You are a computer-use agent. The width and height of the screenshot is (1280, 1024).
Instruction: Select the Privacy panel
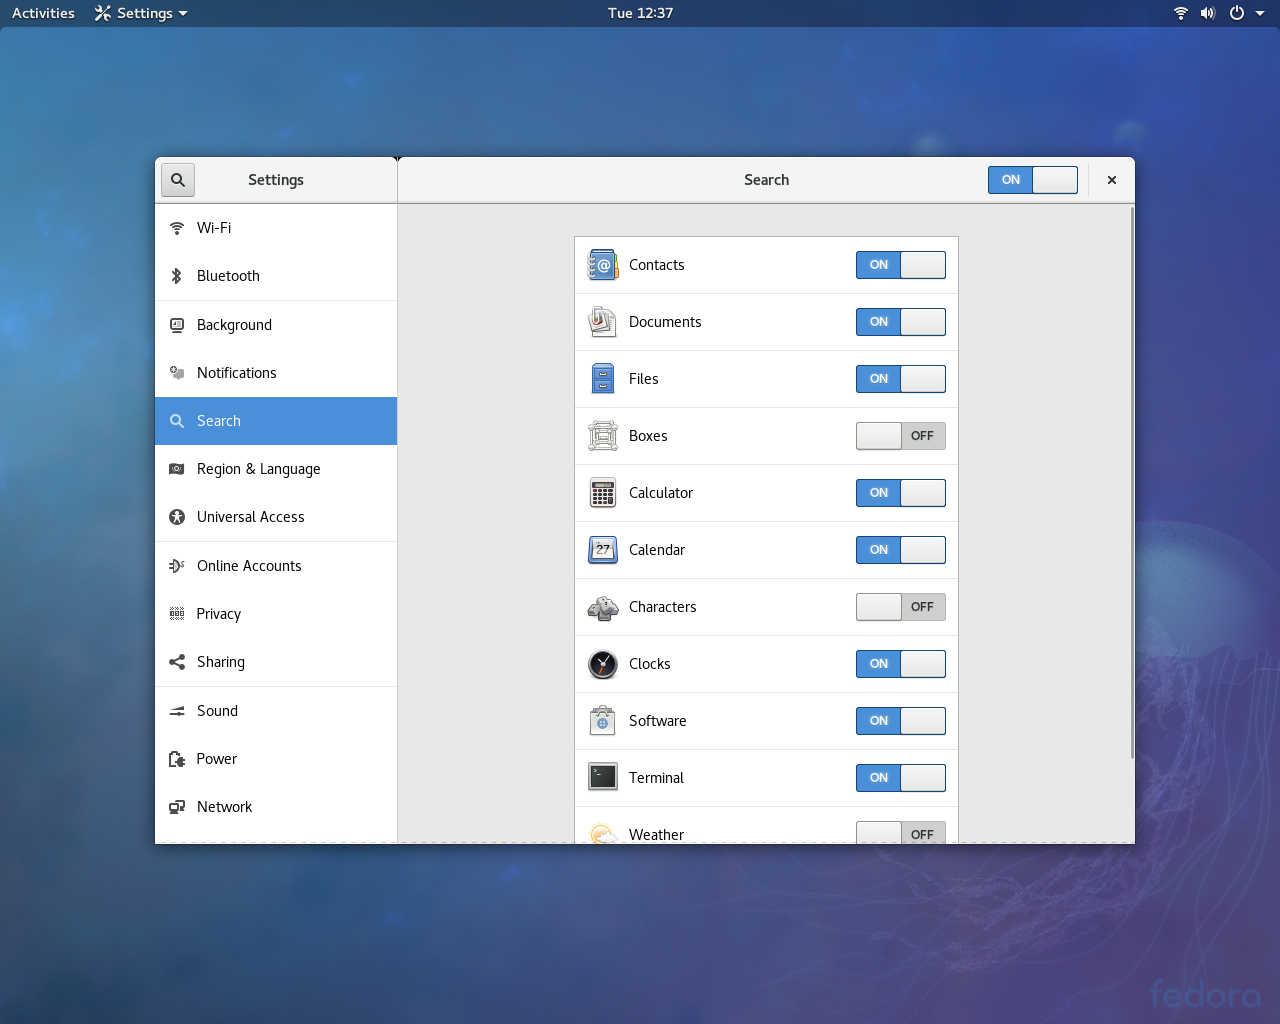click(x=276, y=614)
